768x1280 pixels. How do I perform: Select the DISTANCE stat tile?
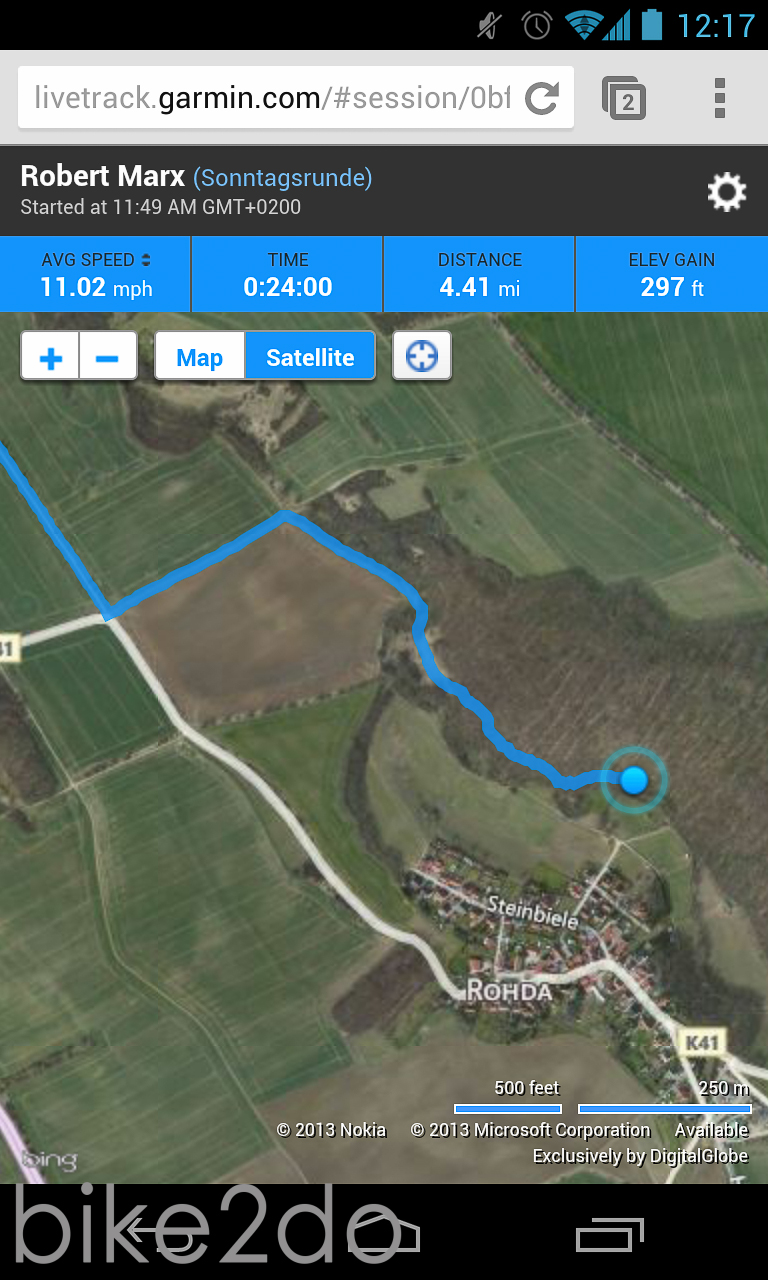479,274
